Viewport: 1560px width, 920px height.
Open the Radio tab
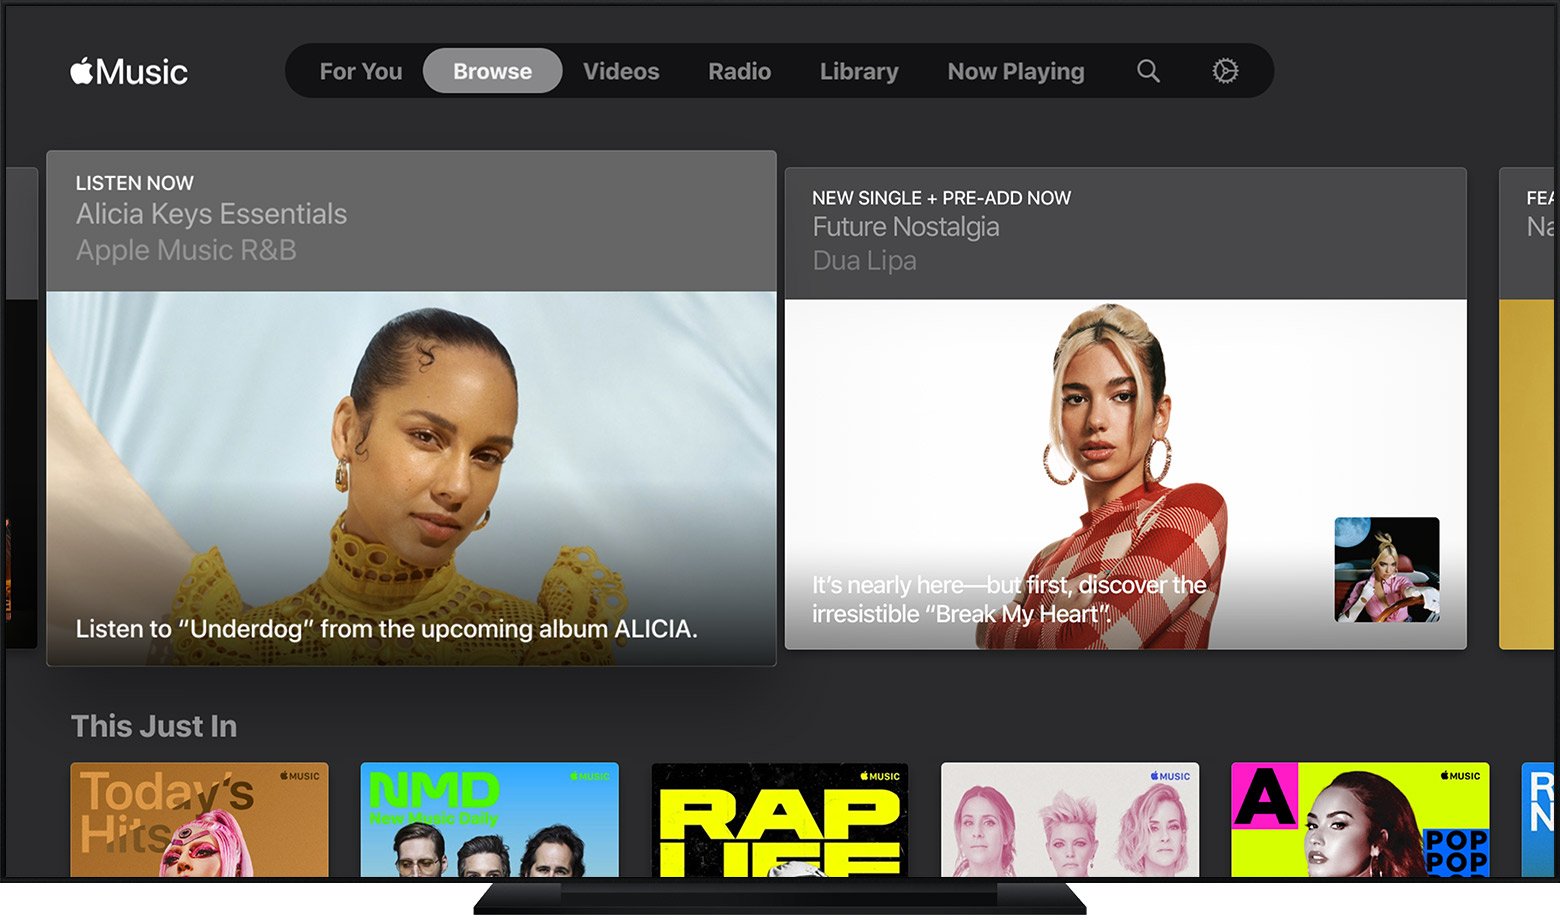[739, 71]
